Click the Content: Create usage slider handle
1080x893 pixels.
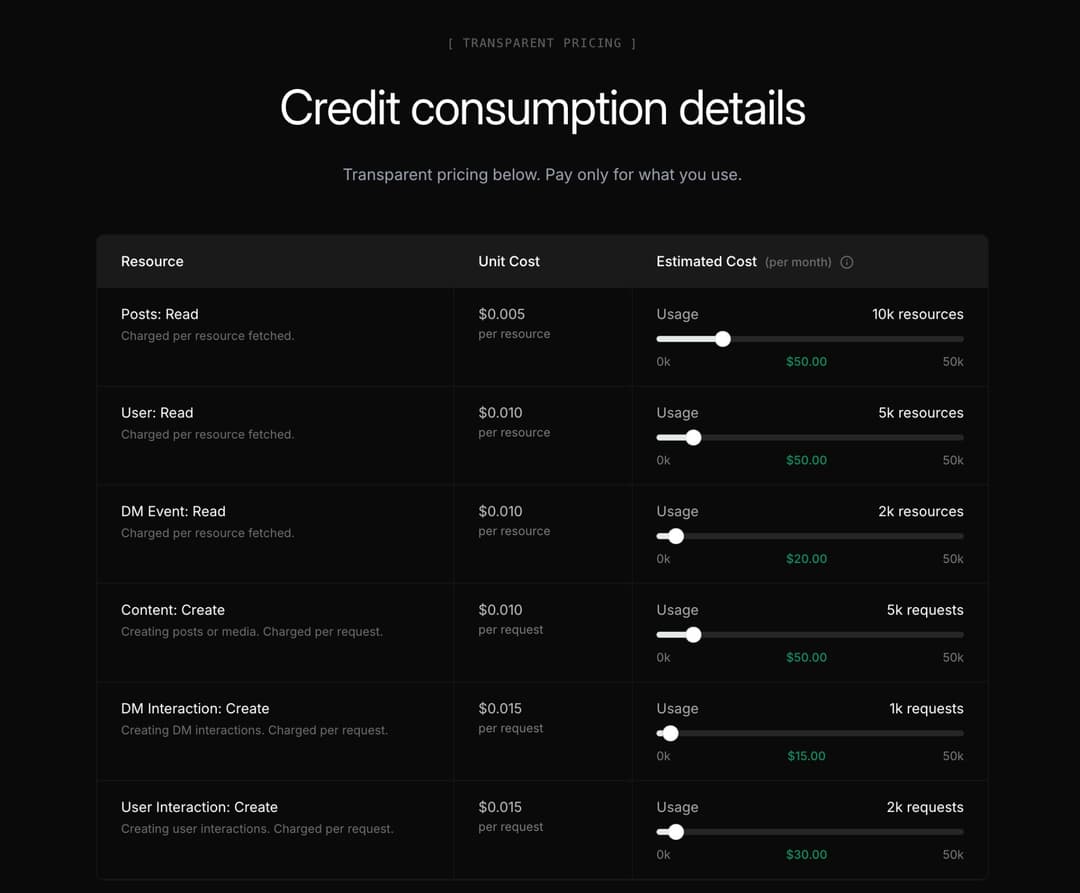[692, 634]
